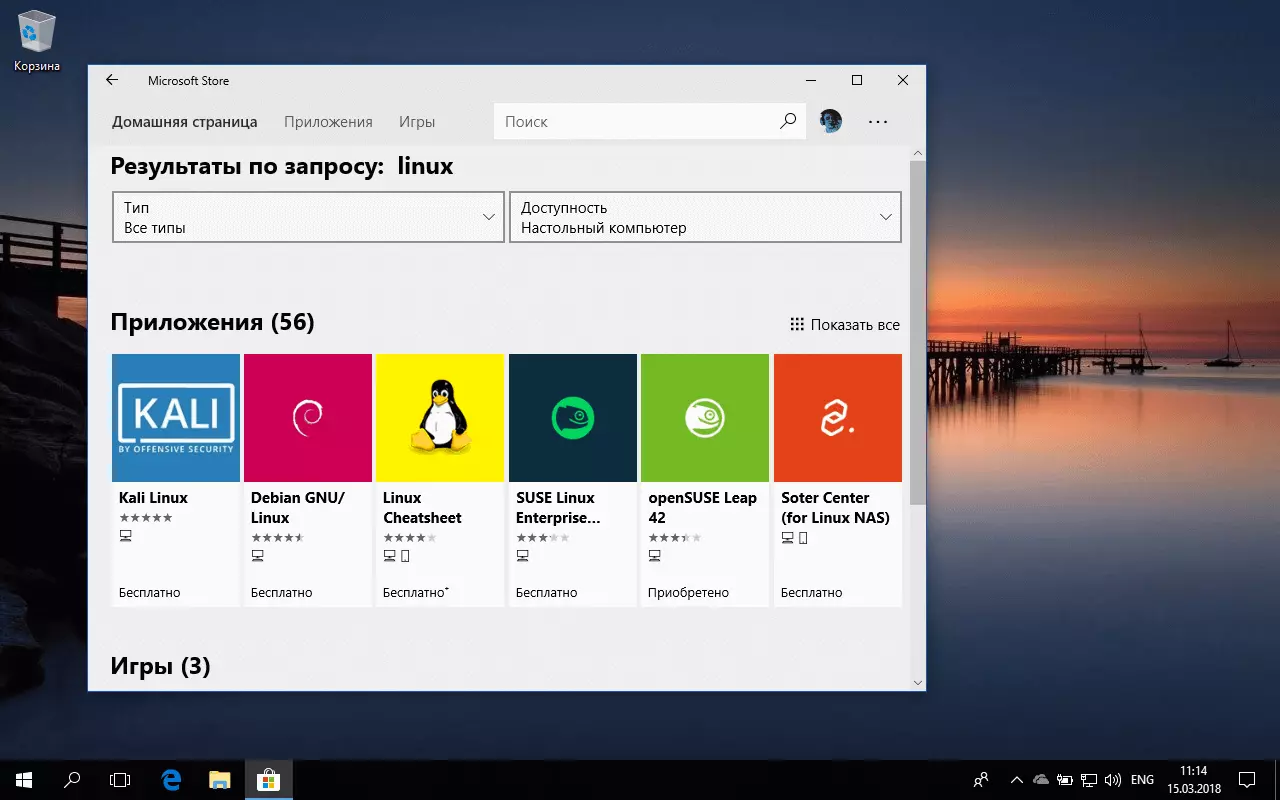1280x800 pixels.
Task: Click the OneDrive cloud tray icon
Action: [1040, 779]
